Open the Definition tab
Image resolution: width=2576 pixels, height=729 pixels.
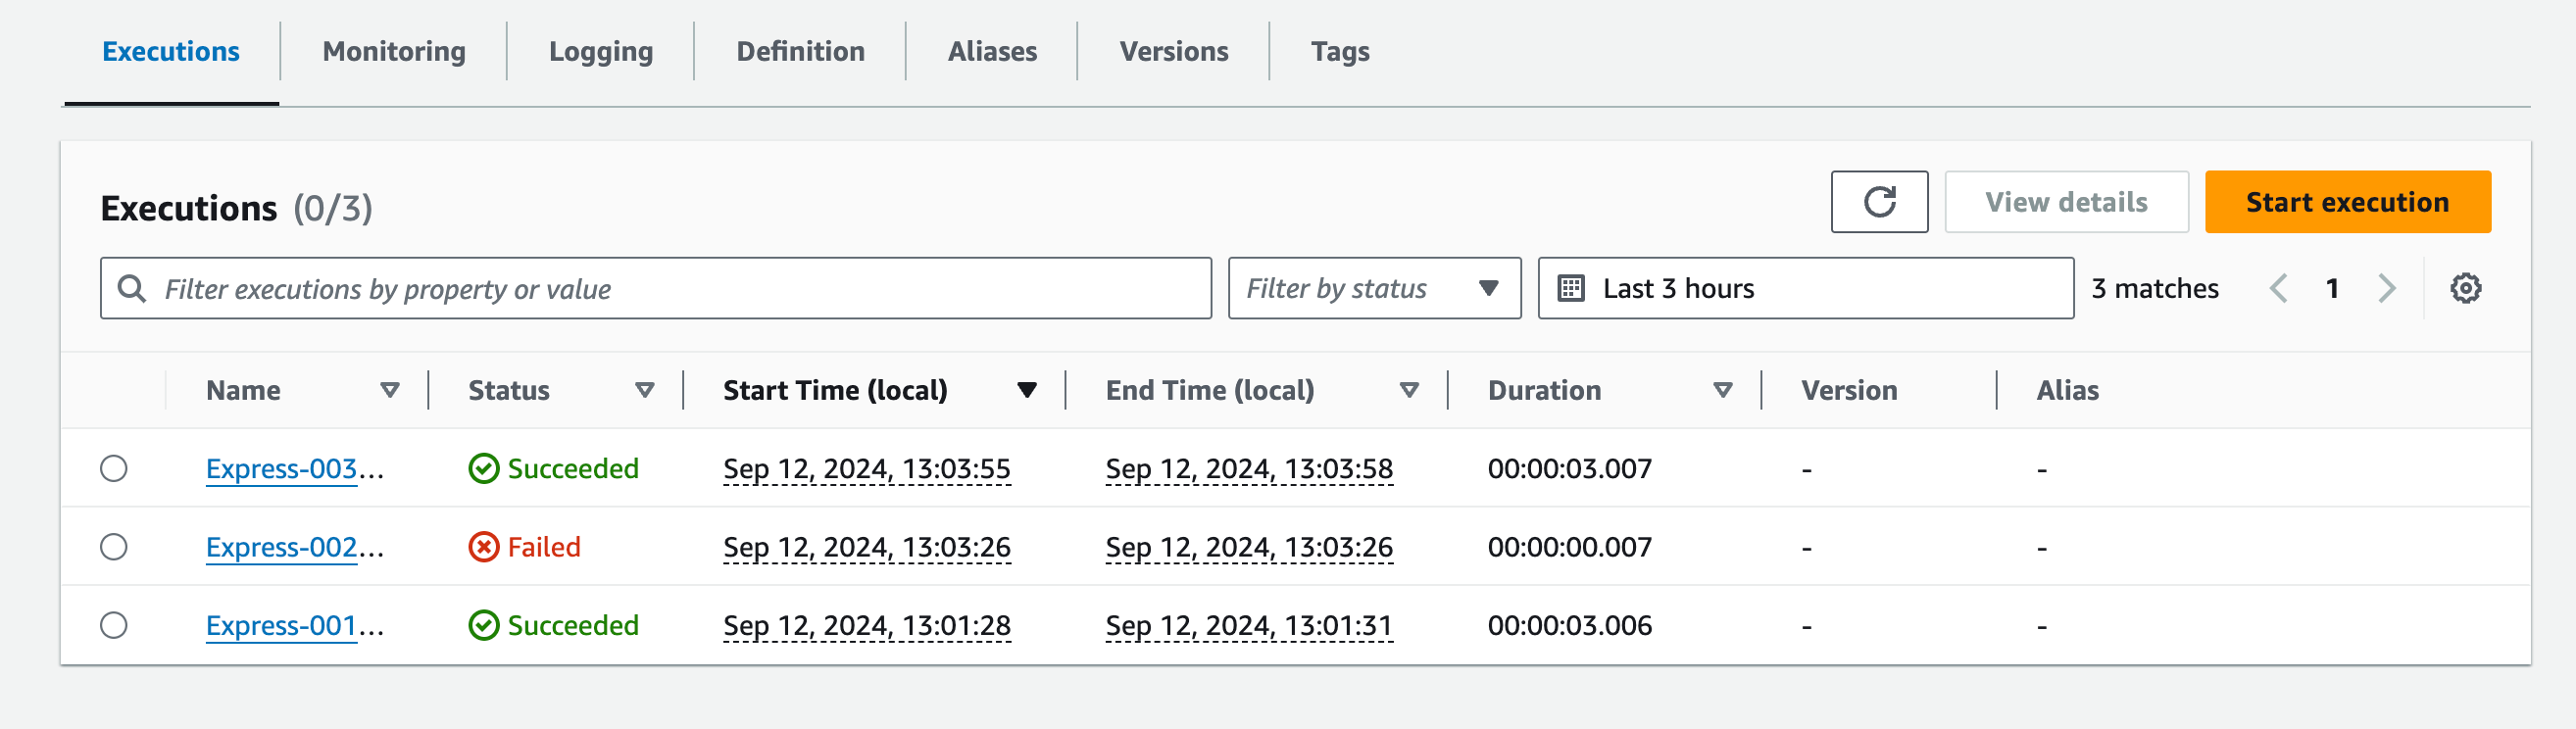point(800,52)
